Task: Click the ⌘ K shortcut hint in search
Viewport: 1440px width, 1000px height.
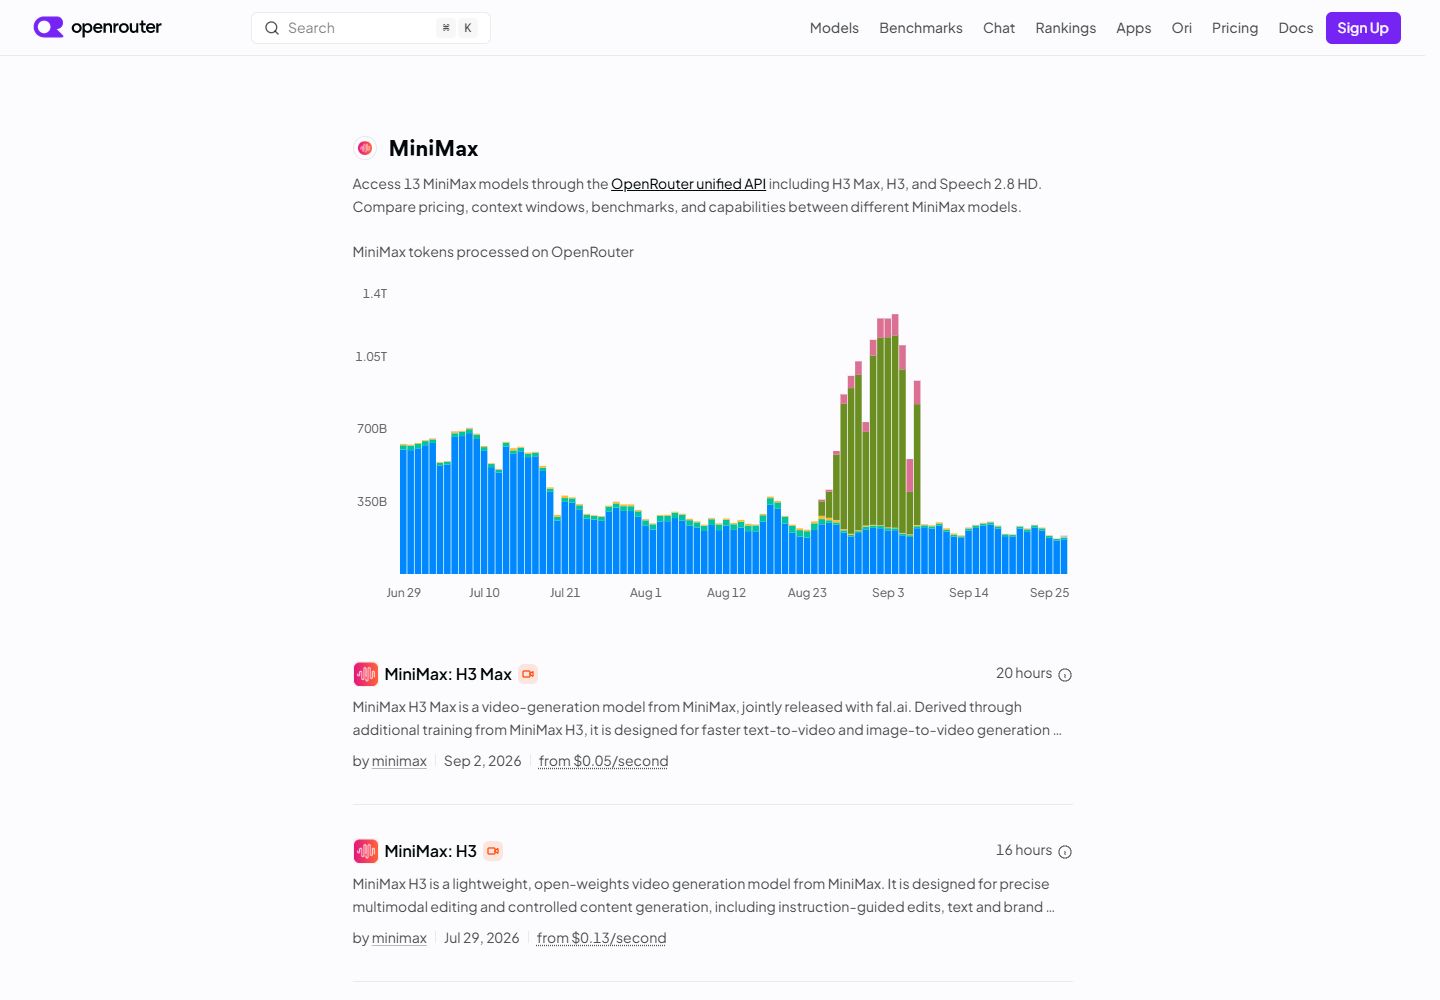Action: coord(457,28)
